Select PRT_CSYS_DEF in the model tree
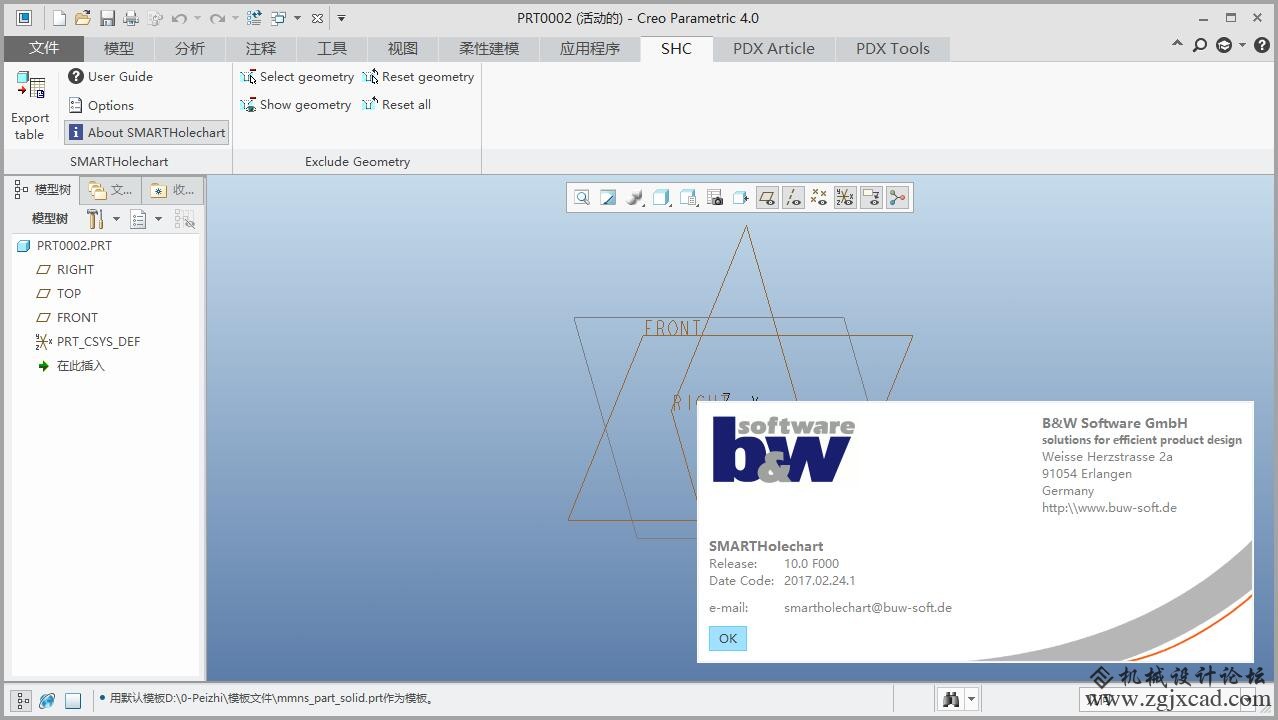 point(88,341)
